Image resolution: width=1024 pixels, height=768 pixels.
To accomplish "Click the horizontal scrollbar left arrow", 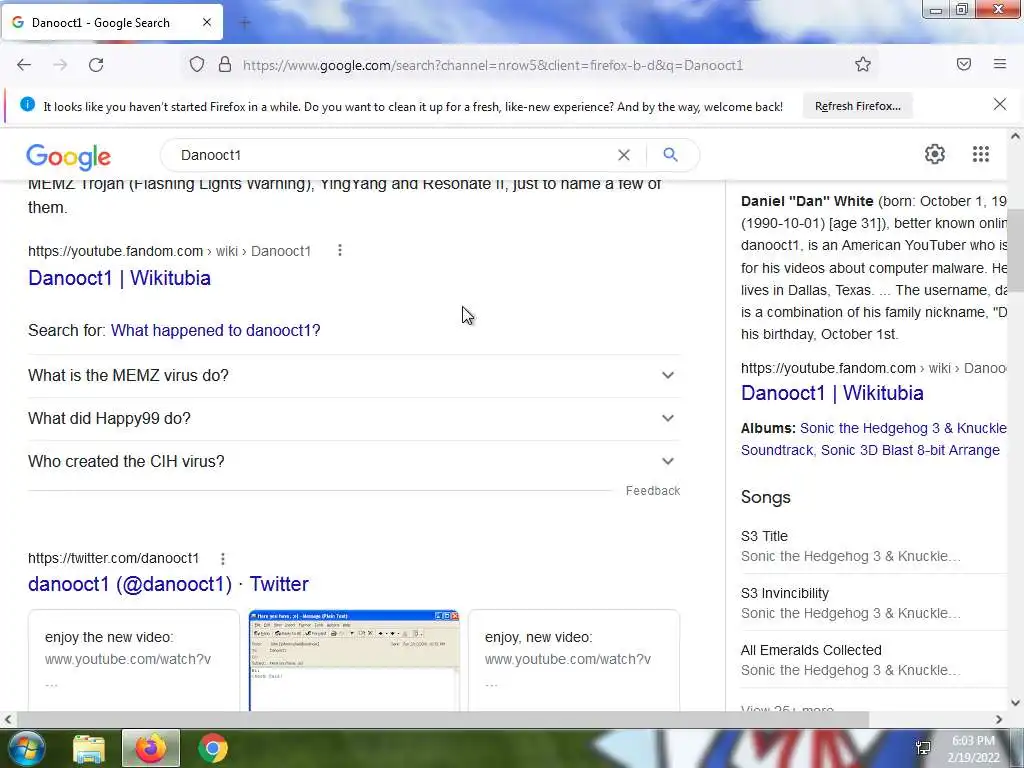I will [x=8, y=719].
